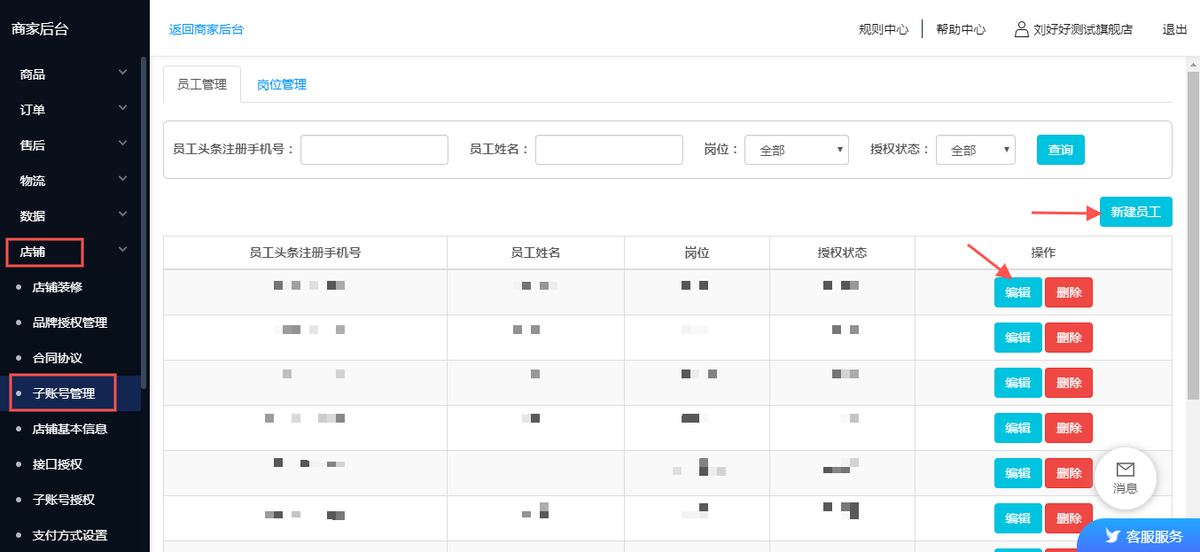Viewport: 1200px width, 552px height.
Task: Click the 员工姓名 column header
Action: click(536, 253)
